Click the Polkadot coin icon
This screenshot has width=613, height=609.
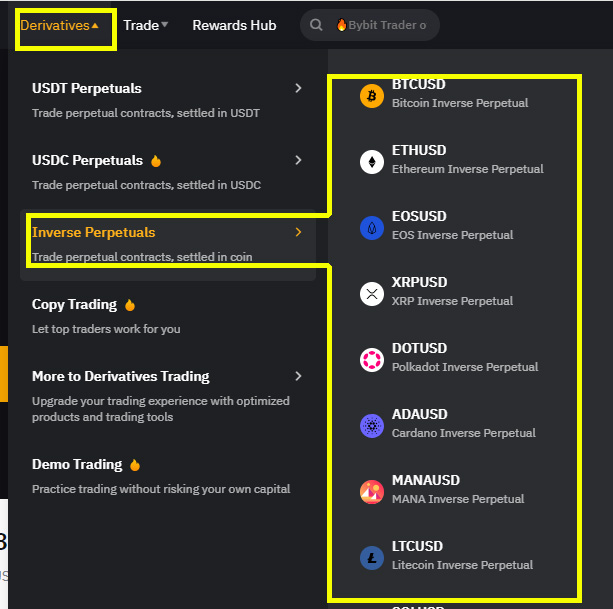[x=371, y=360]
